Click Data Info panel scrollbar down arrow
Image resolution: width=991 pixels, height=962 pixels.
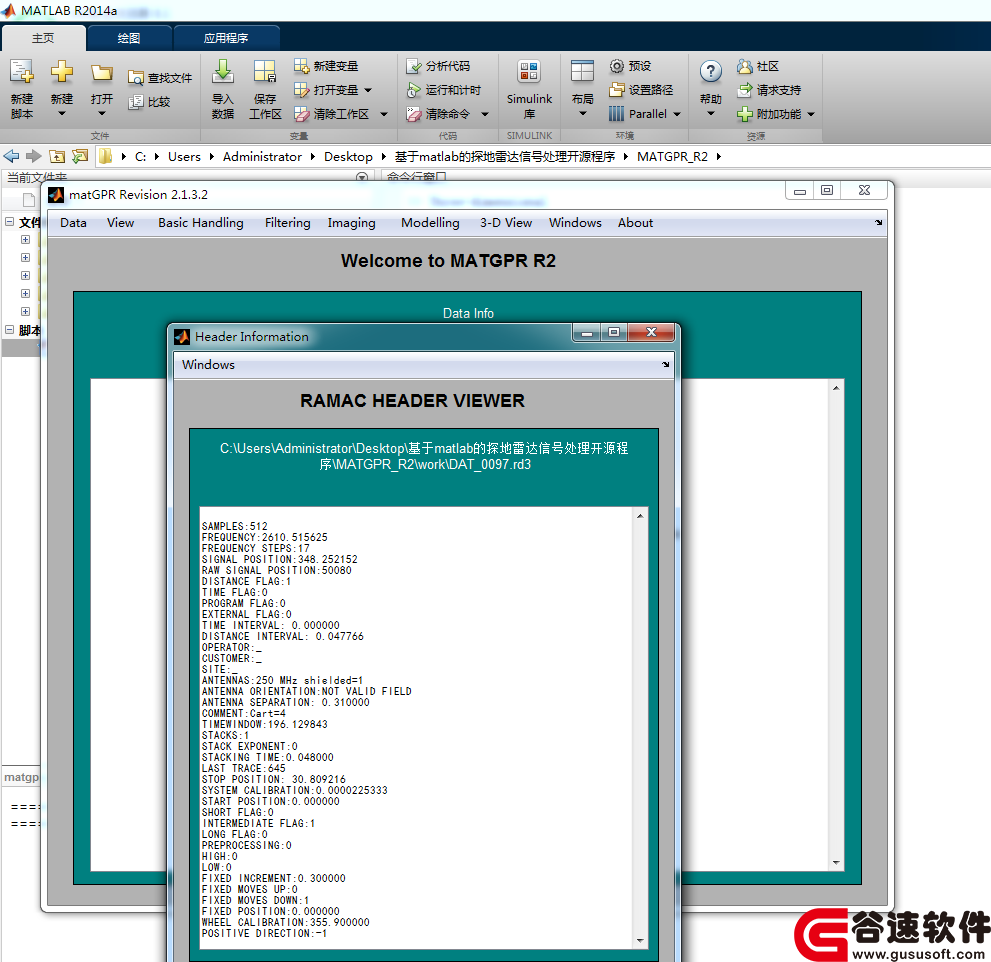(836, 862)
